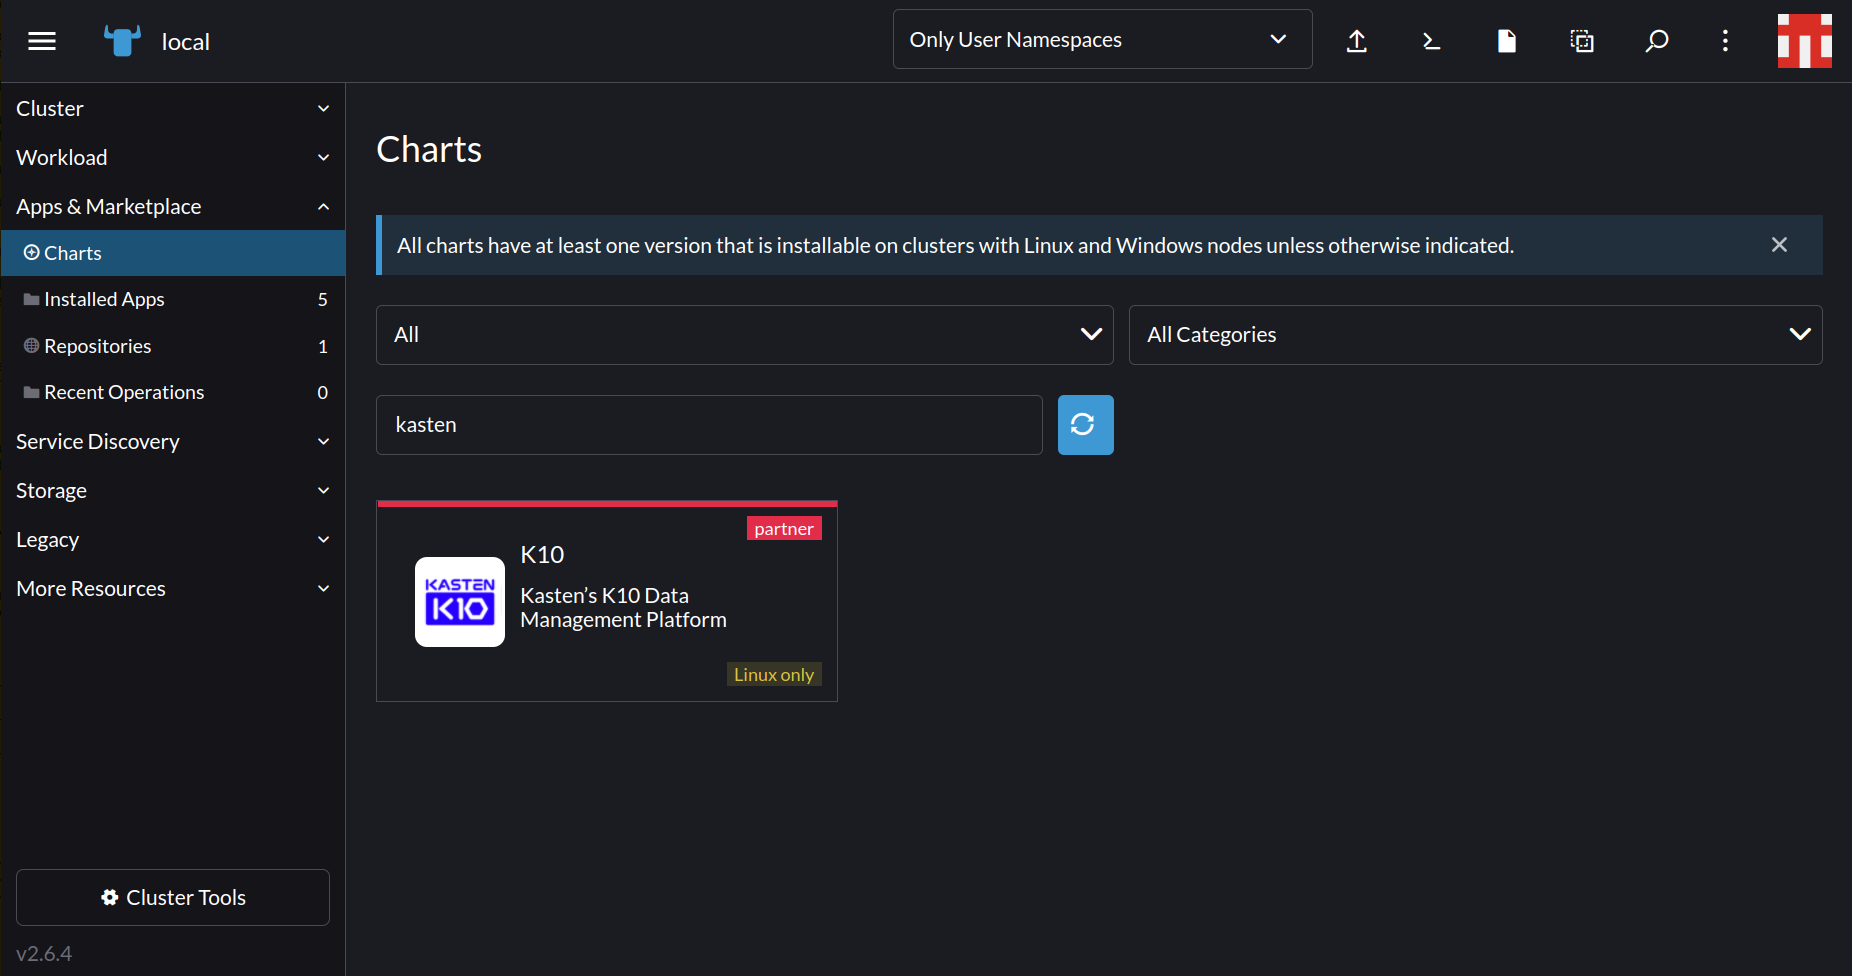1852x976 pixels.
Task: Copy KubeConfig to clipboard icon
Action: click(1581, 41)
